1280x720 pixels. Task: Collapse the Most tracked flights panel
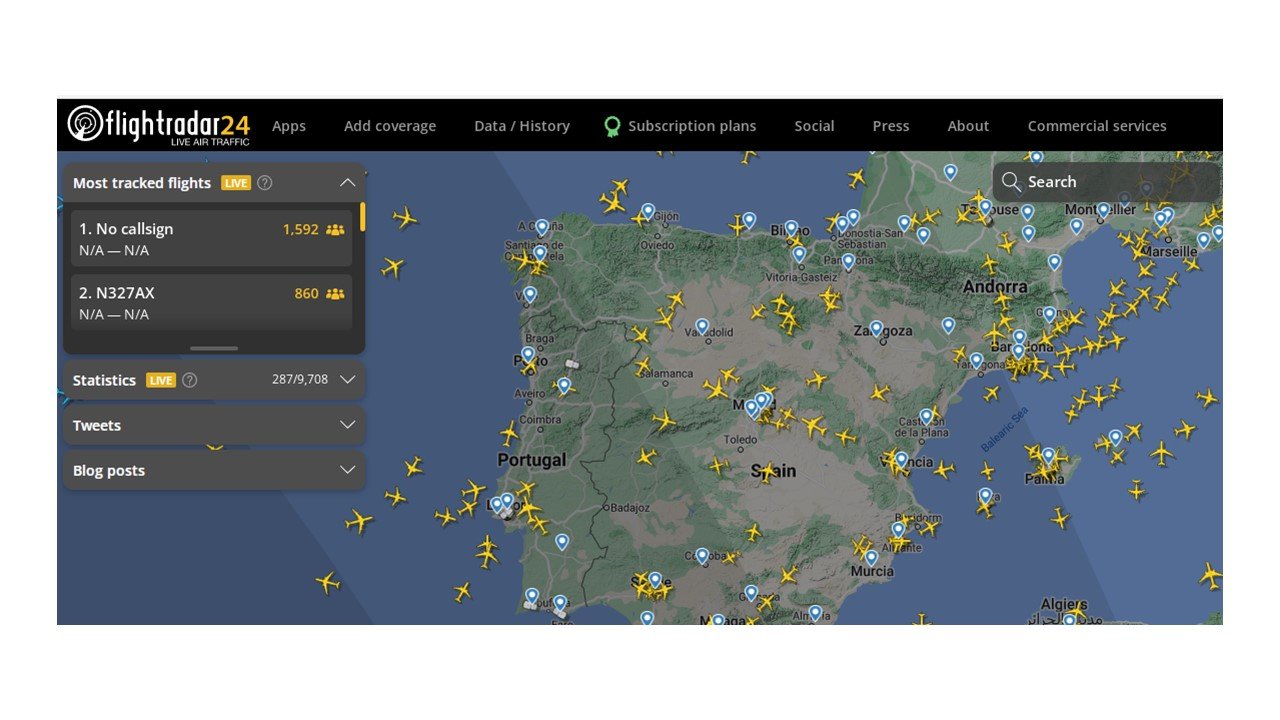tap(347, 182)
